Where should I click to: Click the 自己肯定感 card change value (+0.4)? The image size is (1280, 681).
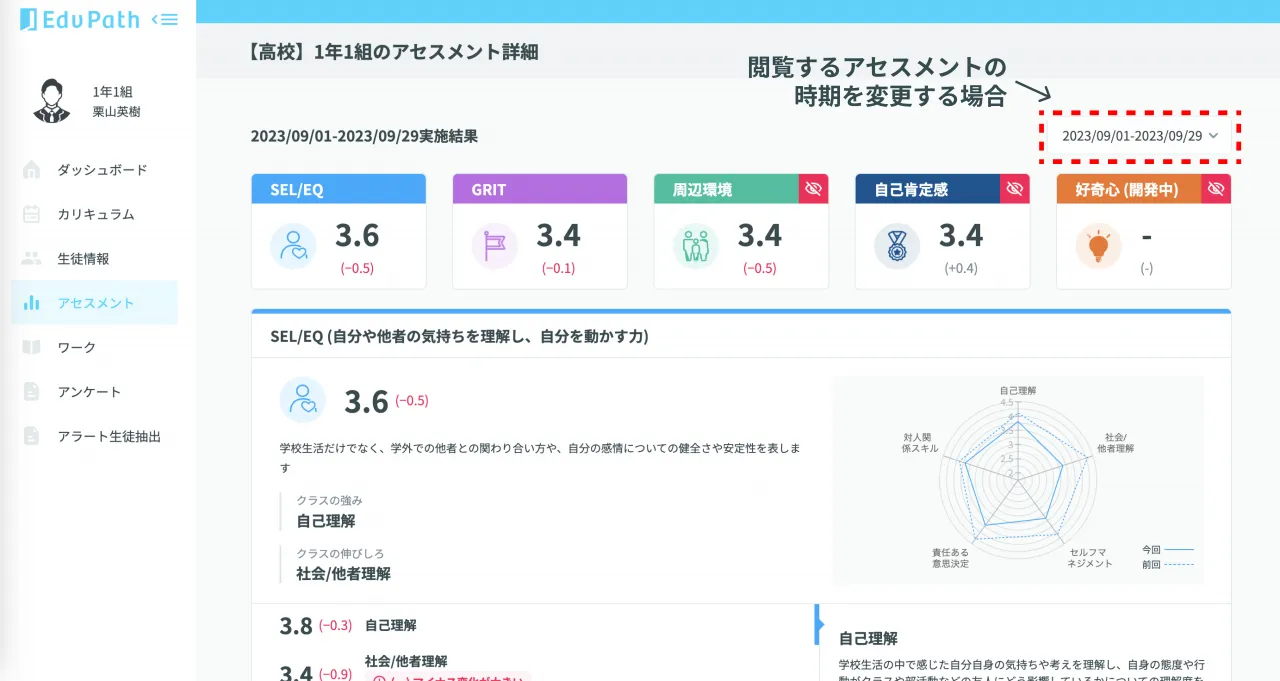960,268
